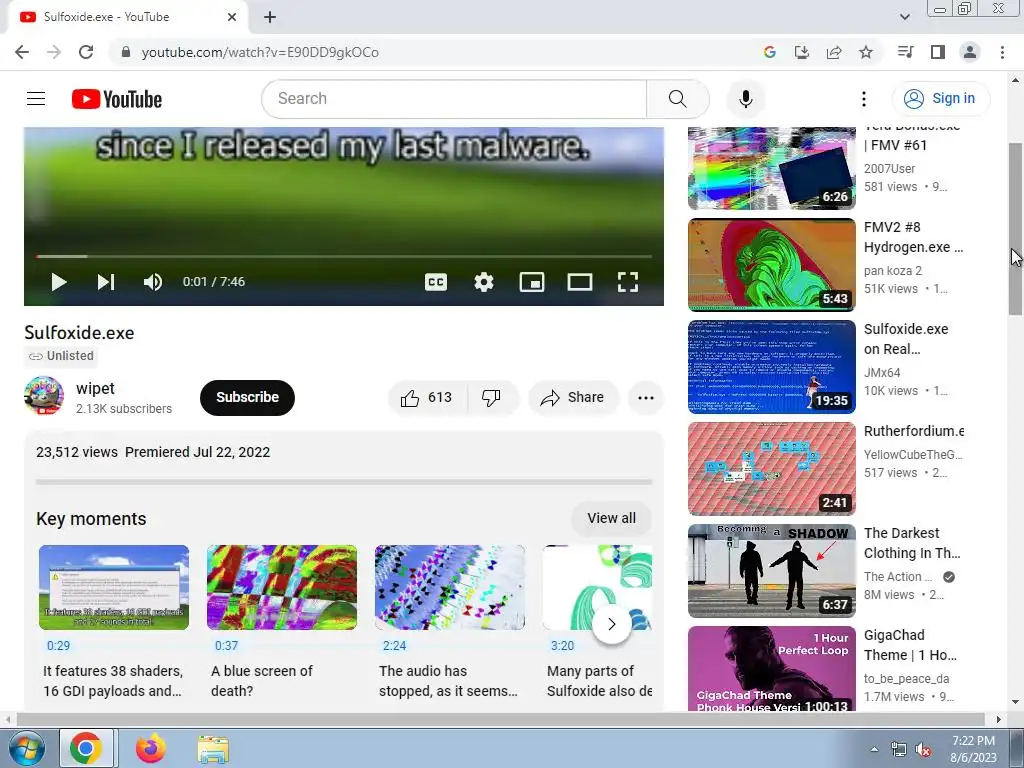Click the horizontal page scrollbar
This screenshot has width=1024, height=768.
(x=500, y=719)
